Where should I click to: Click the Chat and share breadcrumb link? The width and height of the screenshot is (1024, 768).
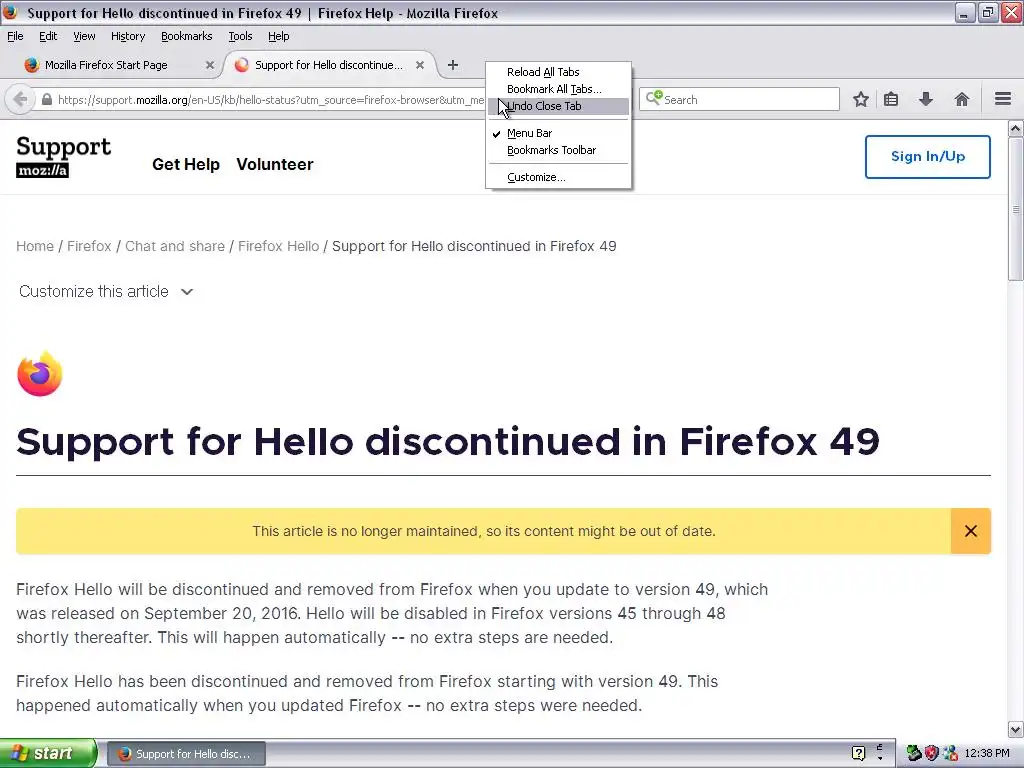click(x=174, y=246)
